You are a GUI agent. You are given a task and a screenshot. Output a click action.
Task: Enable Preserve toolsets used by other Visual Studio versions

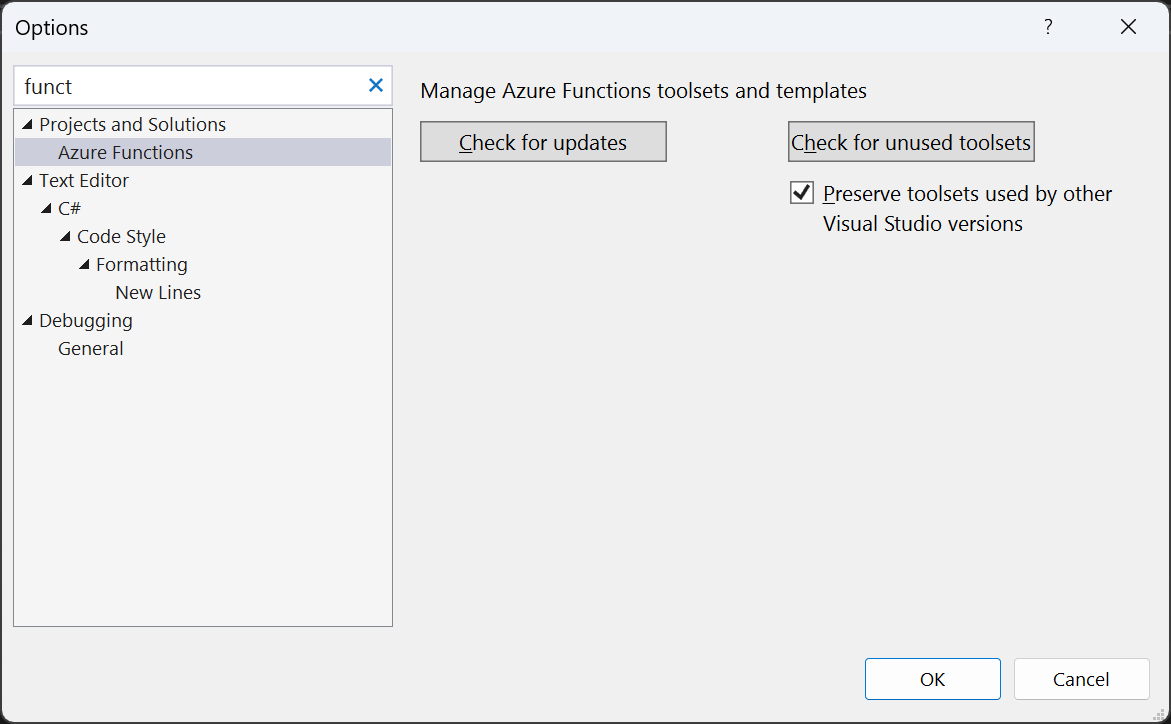[x=801, y=192]
